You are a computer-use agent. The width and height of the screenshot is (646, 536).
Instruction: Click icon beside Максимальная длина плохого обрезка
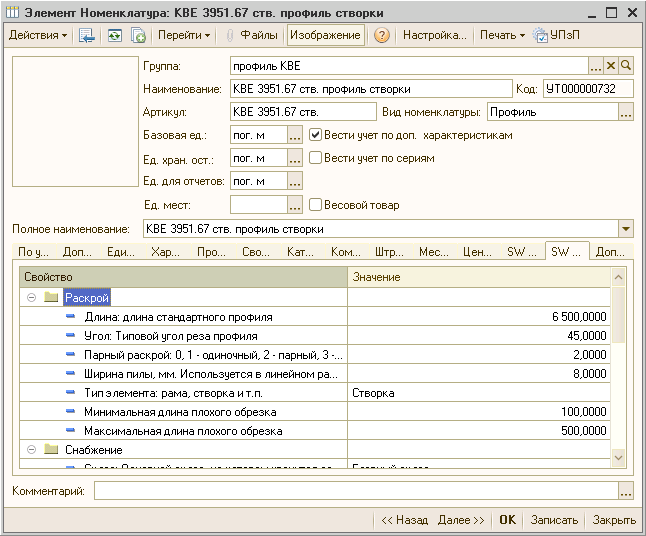coord(70,430)
